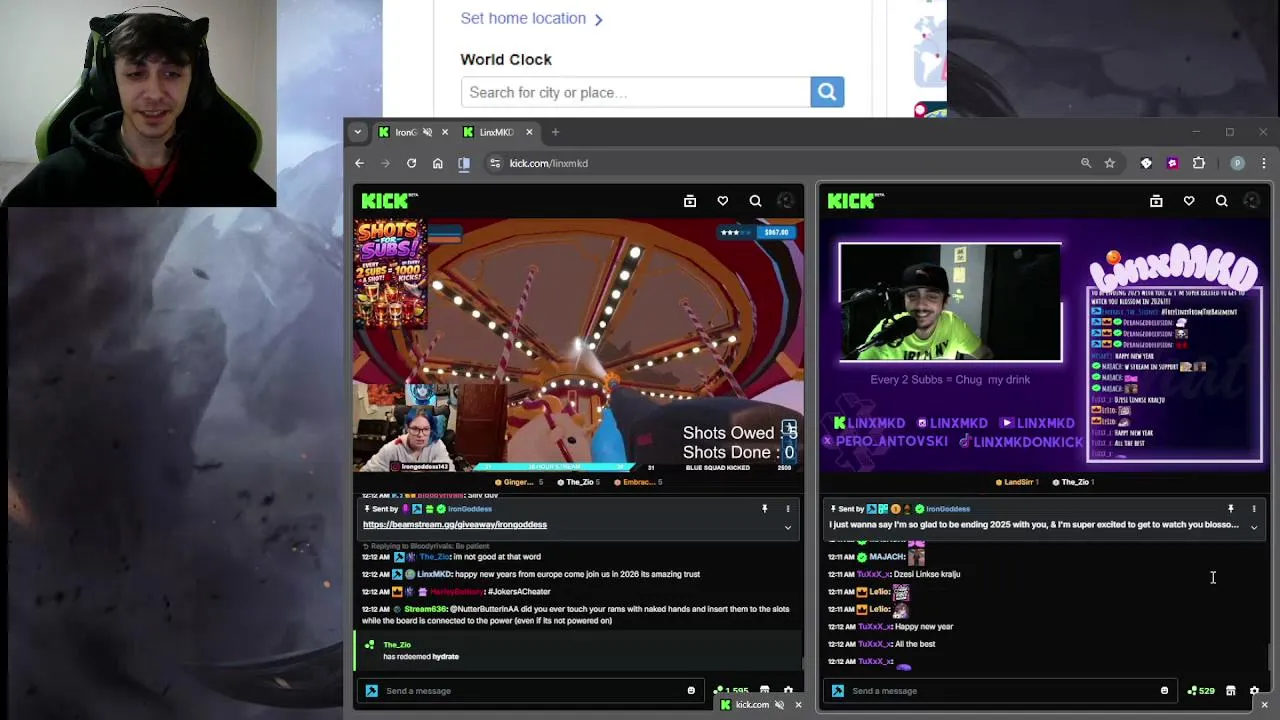Toggle the split view toolbar icon
Screen dimensions: 1280x720
(464, 163)
